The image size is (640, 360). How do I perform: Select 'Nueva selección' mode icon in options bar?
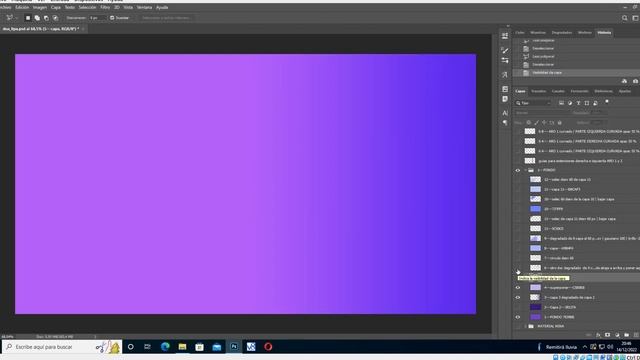click(28, 18)
